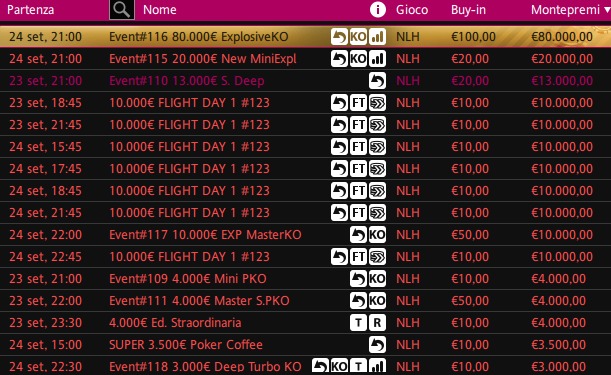This screenshot has height=375, width=611.
Task: Click KO icon on Event#116 ExplosiveKO row
Action: point(358,37)
